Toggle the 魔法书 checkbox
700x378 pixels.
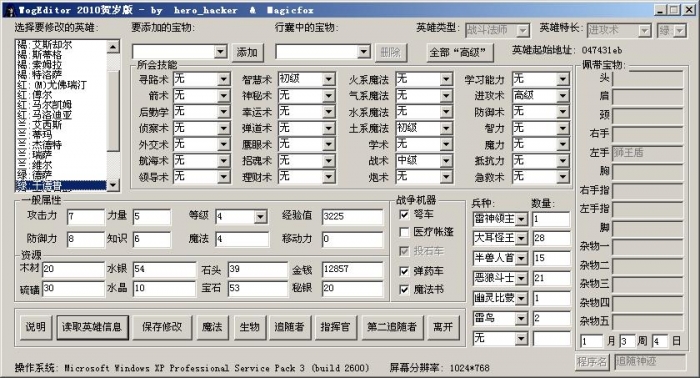tap(404, 290)
